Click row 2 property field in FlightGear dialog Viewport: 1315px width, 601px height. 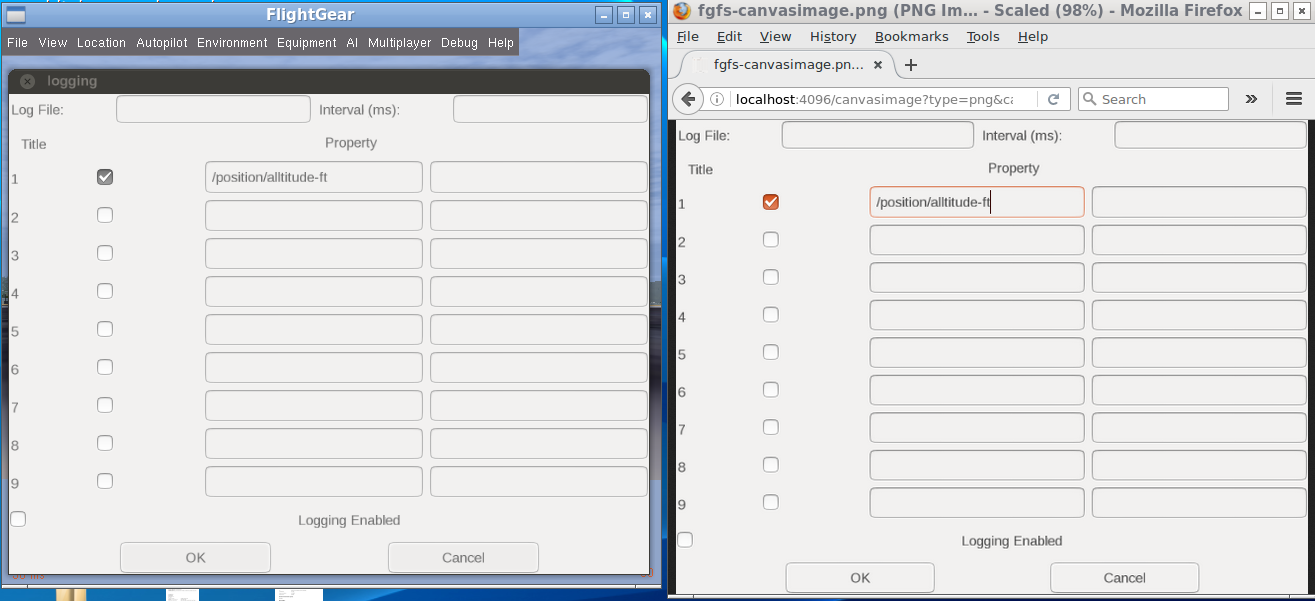[314, 215]
